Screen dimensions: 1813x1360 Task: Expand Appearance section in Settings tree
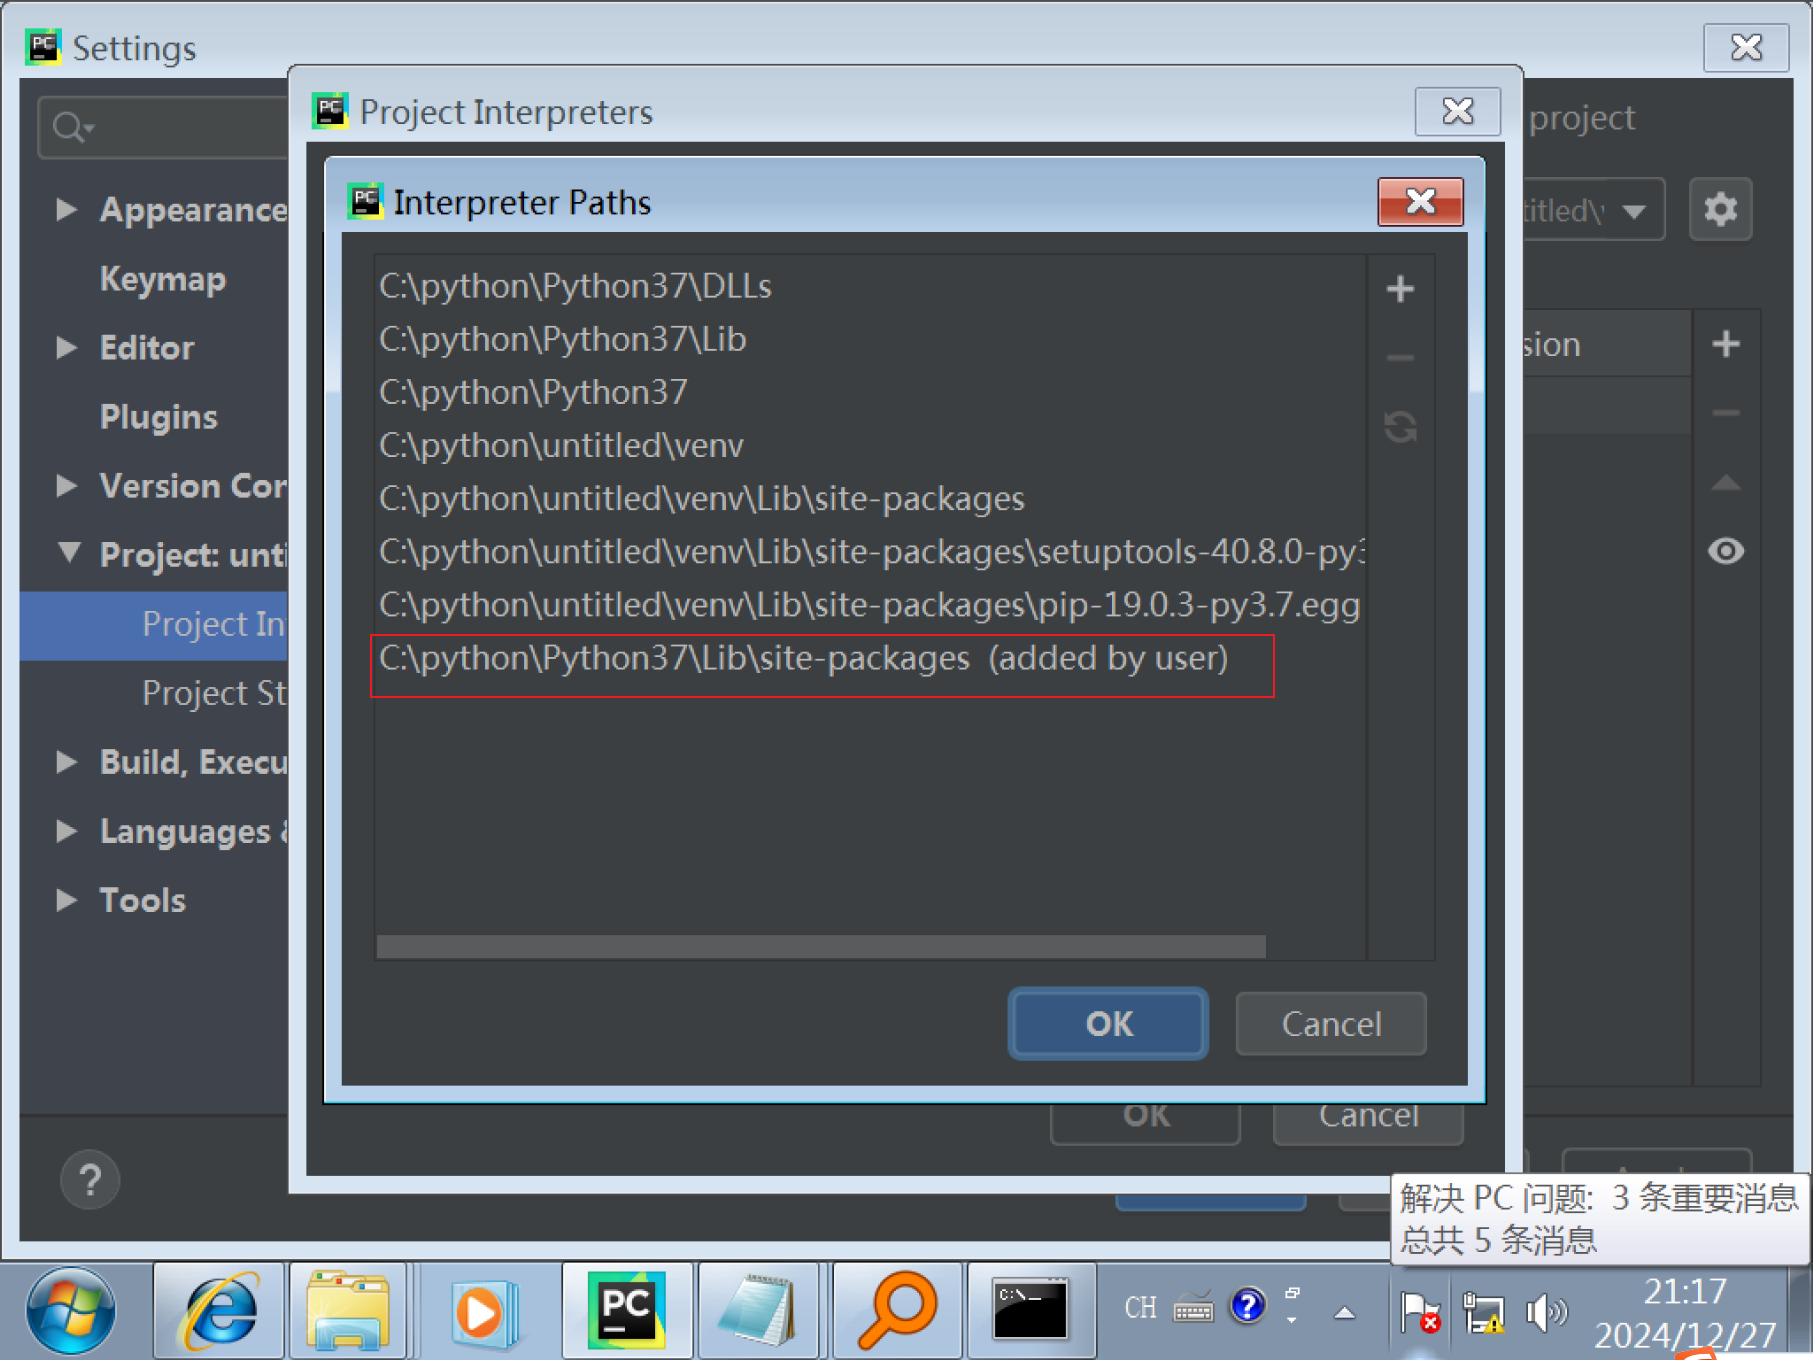coord(67,209)
